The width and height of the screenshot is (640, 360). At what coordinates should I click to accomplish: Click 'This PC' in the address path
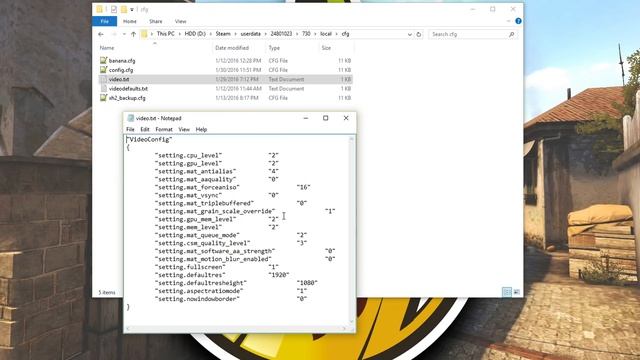tap(165, 34)
